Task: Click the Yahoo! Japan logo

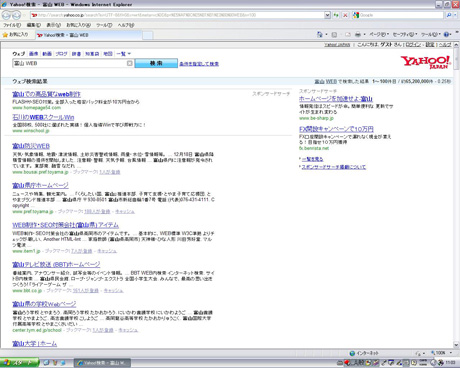Action: coord(426,62)
